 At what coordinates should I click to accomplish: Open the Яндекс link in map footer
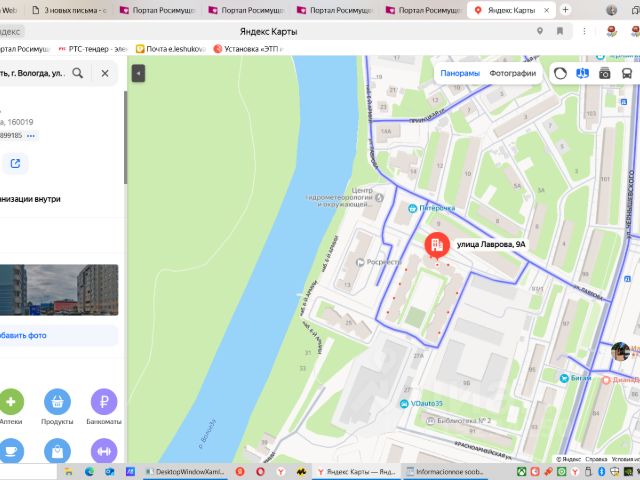coord(571,459)
